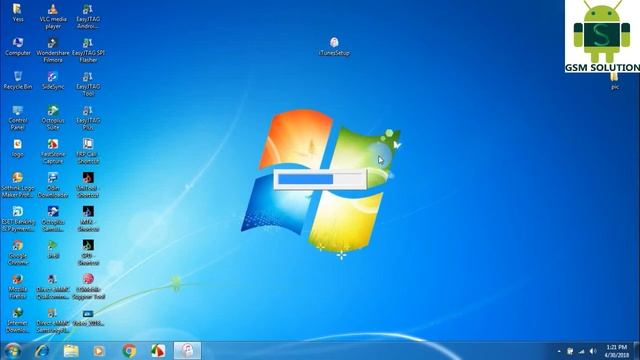Select the EasyJTAG Android desktop shortcut

[88, 16]
